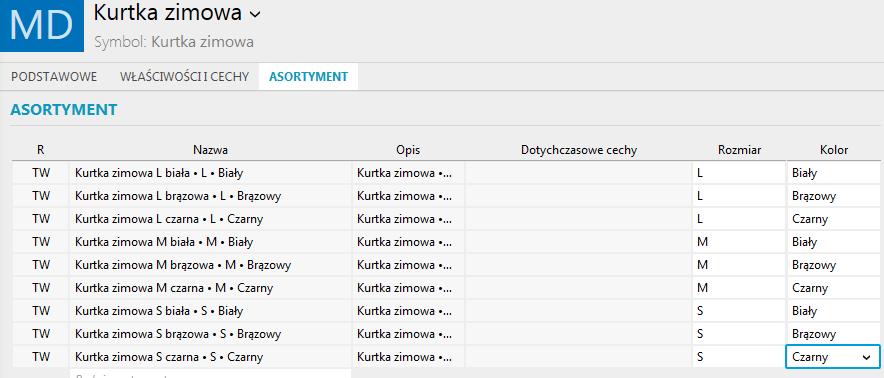Select the name cell Kurtka zimowa M brązowa
The width and height of the screenshot is (884, 378).
pyautogui.click(x=210, y=265)
